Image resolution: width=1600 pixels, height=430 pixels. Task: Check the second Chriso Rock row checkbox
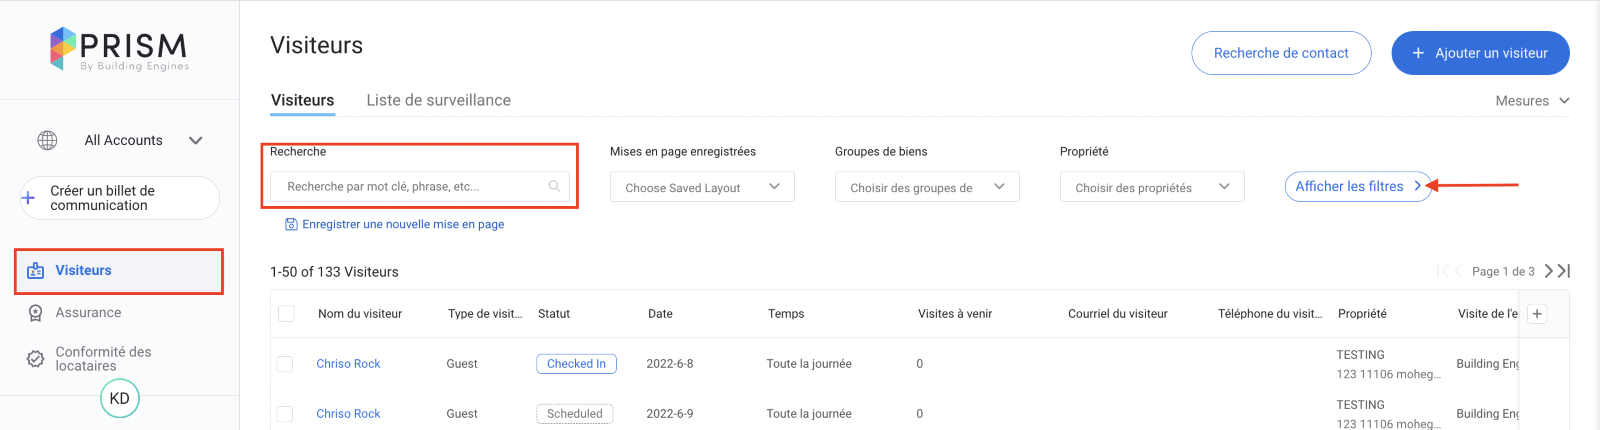[x=285, y=414]
